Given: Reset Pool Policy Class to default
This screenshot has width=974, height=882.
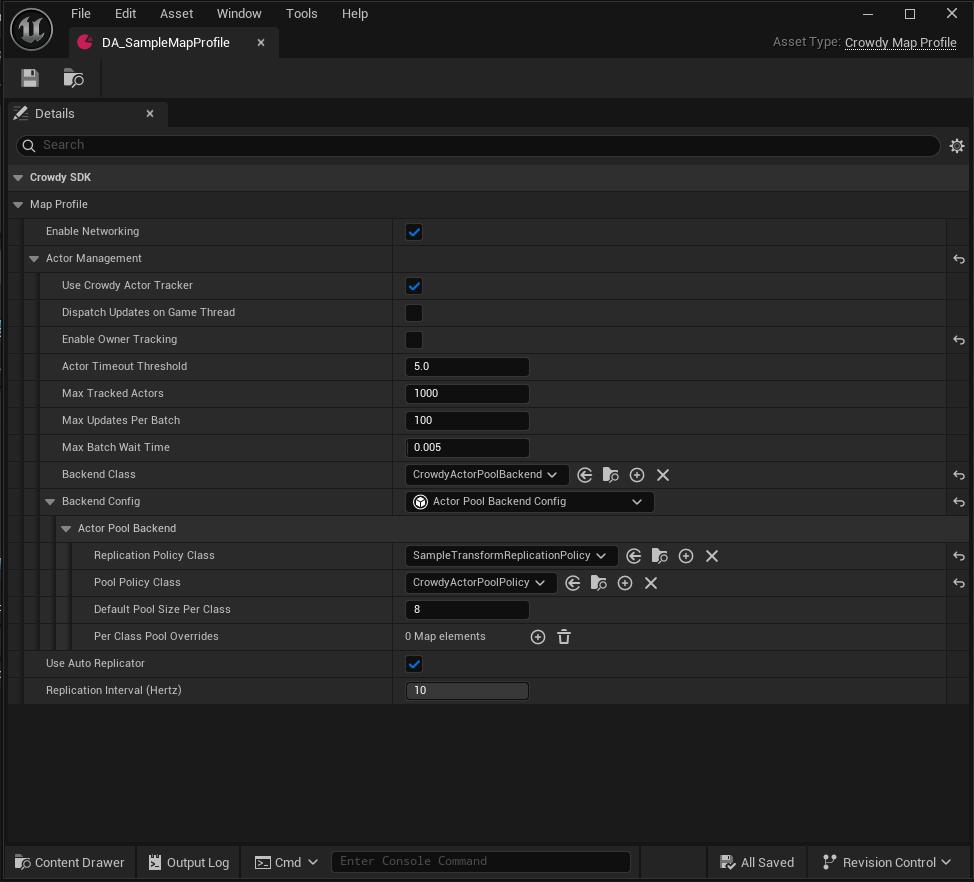Looking at the screenshot, I should [x=959, y=583].
